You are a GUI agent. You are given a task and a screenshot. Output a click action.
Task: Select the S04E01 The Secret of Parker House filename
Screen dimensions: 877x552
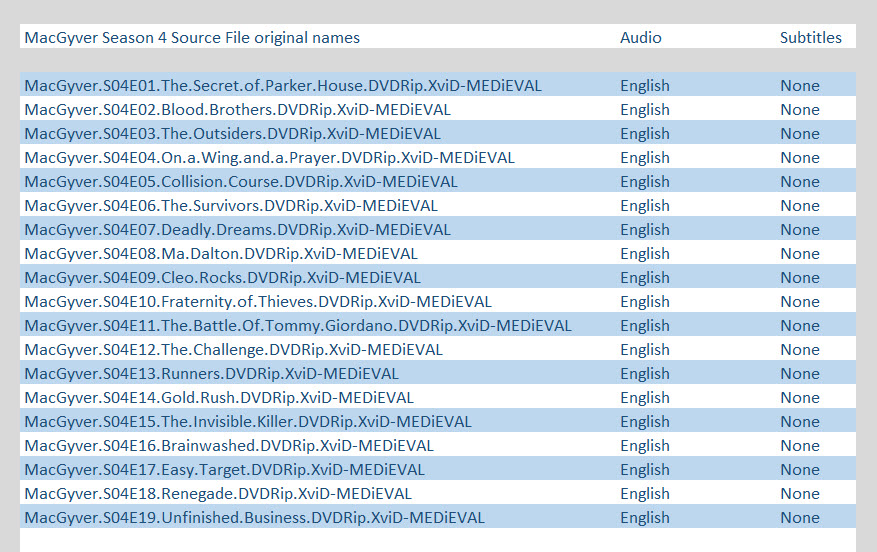(x=283, y=86)
